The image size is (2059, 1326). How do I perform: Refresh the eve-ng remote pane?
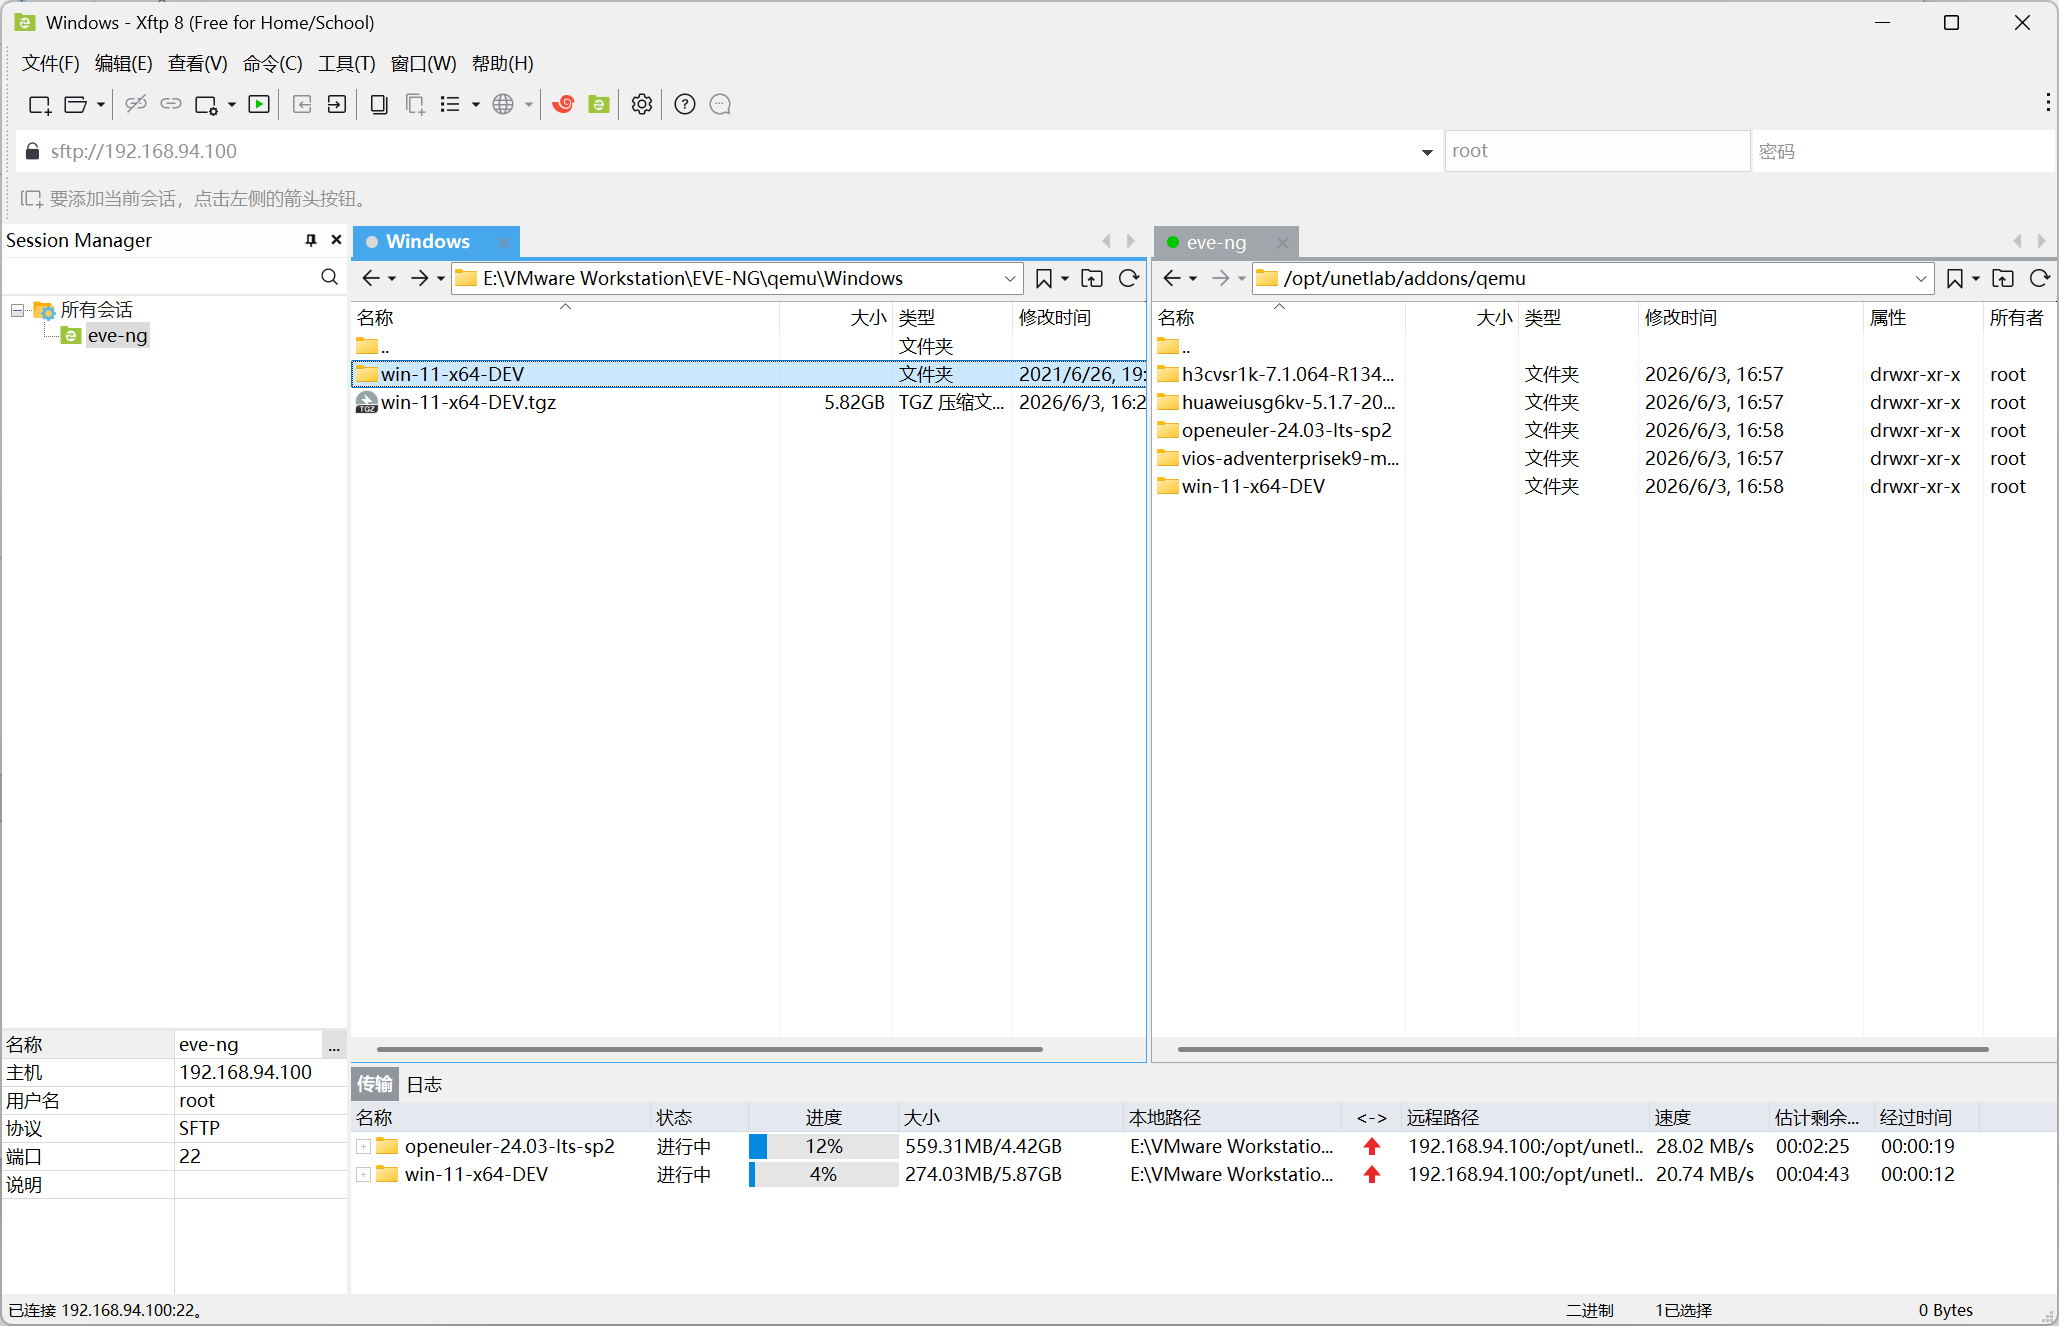point(2040,278)
